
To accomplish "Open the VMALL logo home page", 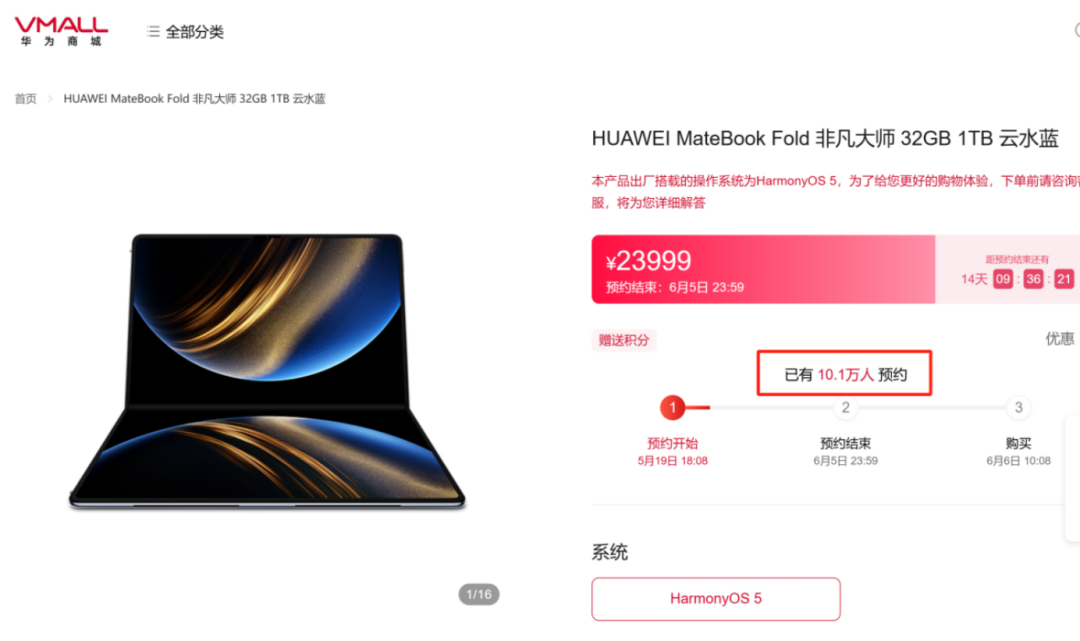I will pyautogui.click(x=61, y=31).
